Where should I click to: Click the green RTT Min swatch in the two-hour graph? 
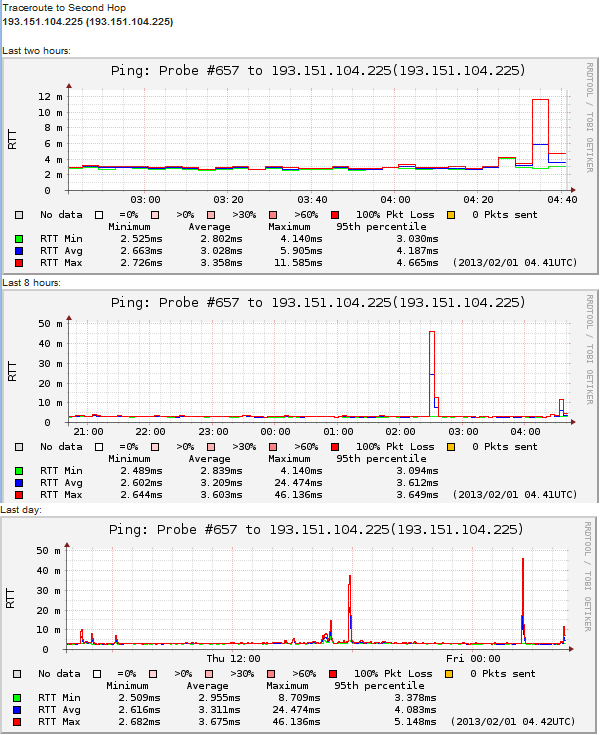click(x=19, y=239)
